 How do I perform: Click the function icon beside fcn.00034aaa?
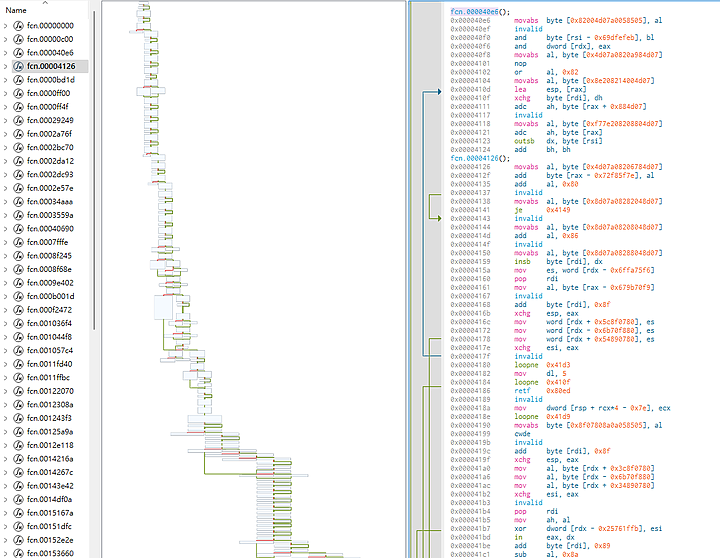pyautogui.click(x=18, y=202)
